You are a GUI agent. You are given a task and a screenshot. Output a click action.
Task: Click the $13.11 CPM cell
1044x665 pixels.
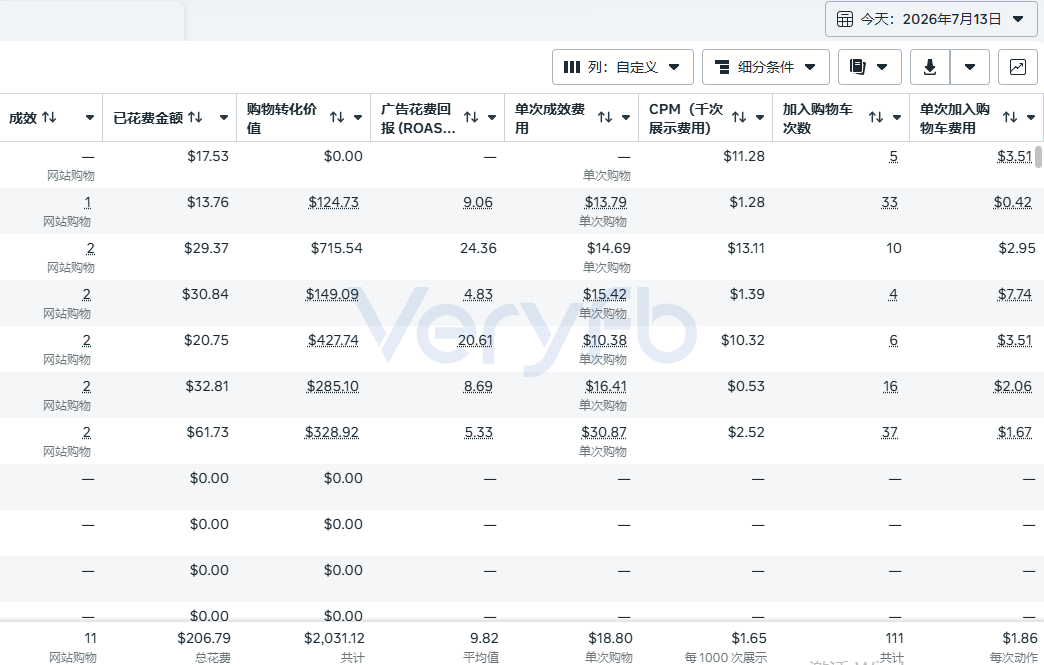coord(746,248)
